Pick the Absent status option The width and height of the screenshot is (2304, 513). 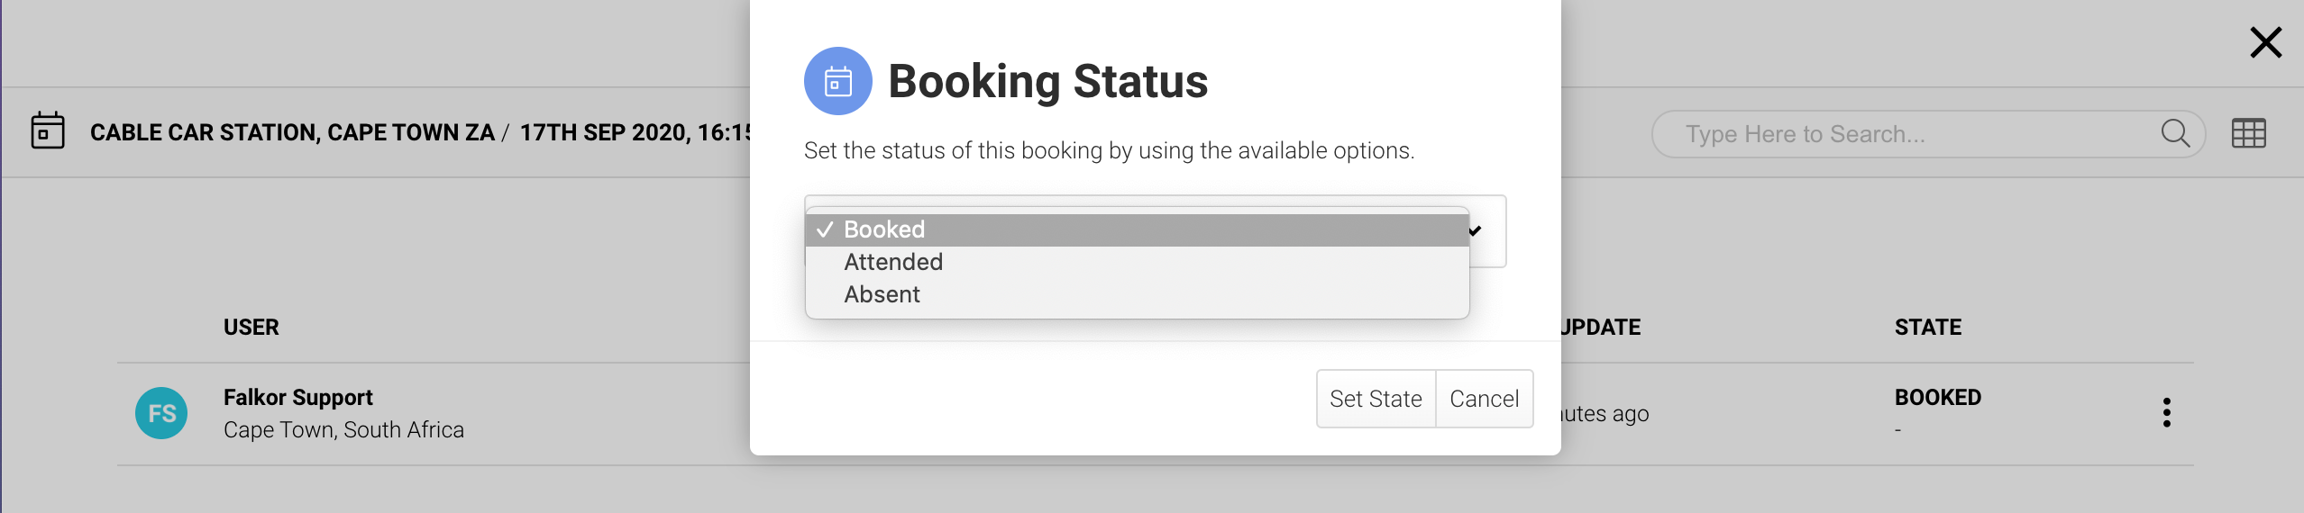click(x=881, y=294)
